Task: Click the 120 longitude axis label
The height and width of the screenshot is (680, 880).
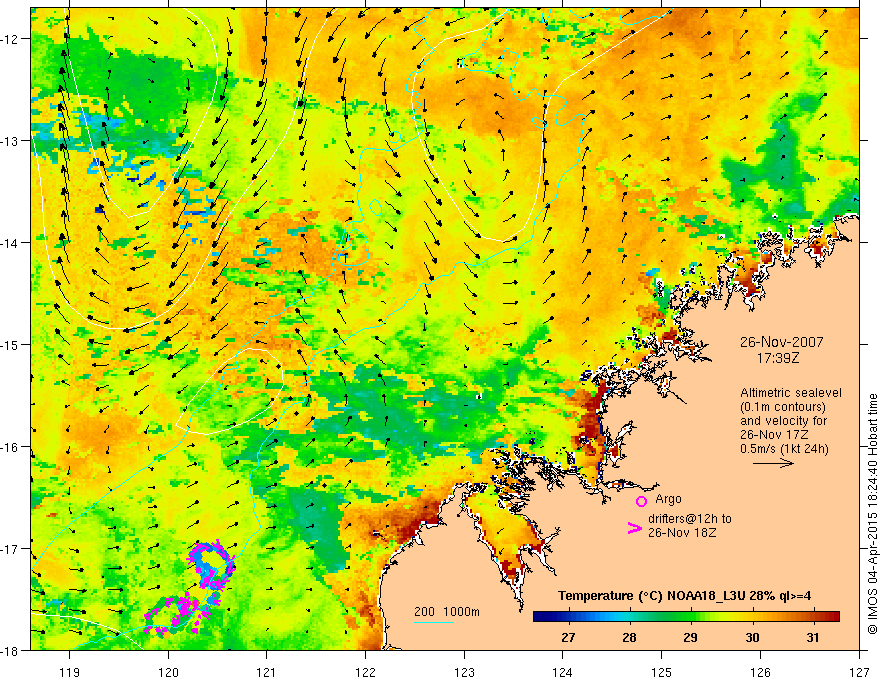Action: pyautogui.click(x=168, y=673)
